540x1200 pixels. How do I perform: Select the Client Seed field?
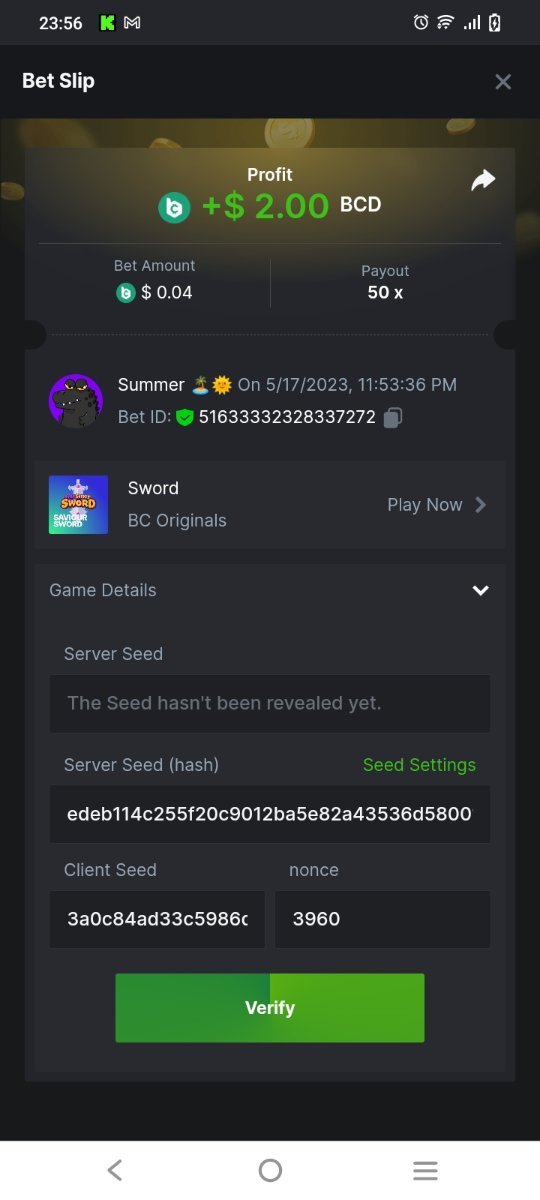157,919
